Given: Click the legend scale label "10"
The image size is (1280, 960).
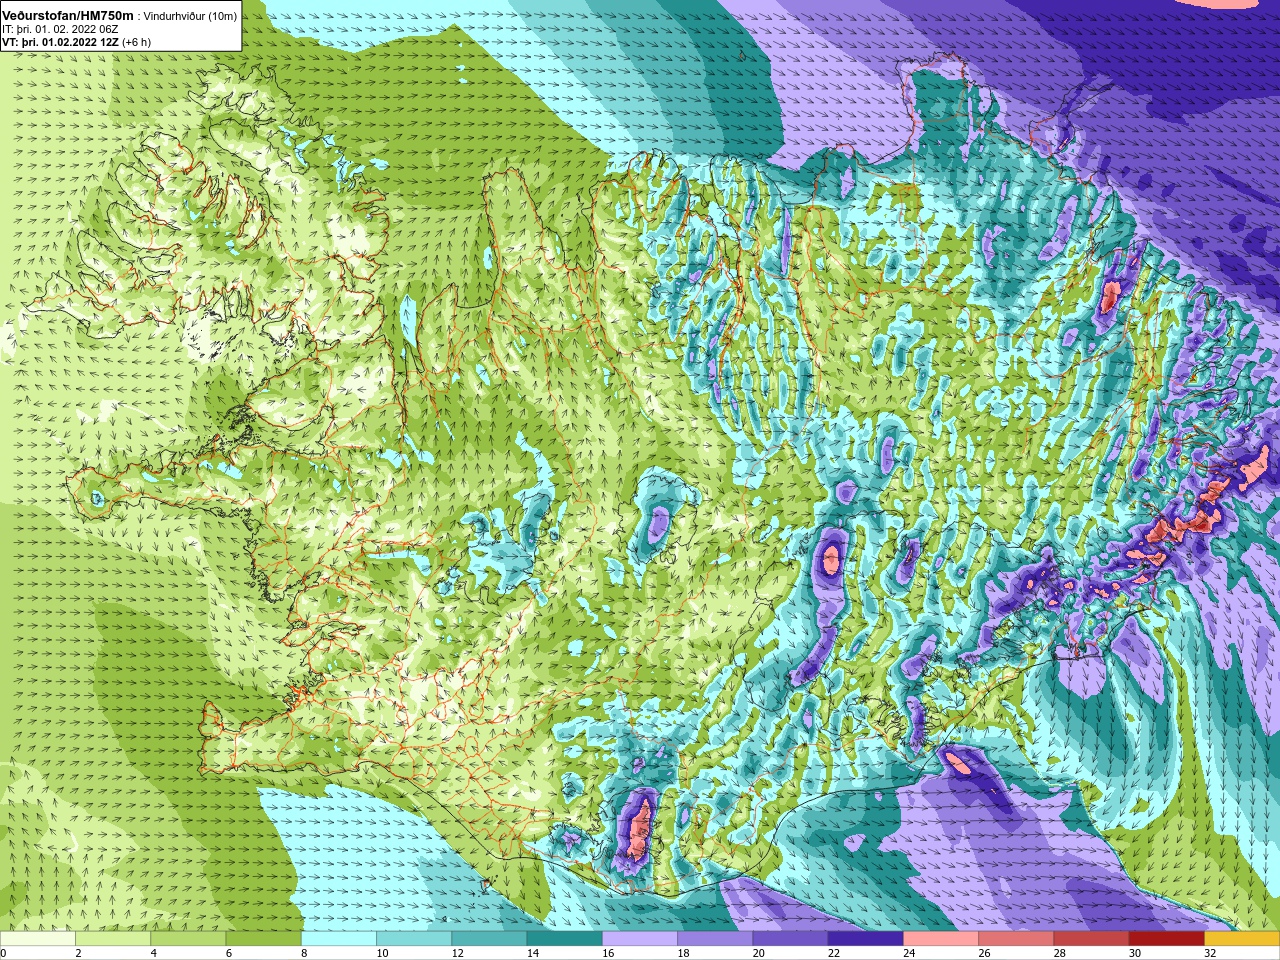Looking at the screenshot, I should coord(382,953).
